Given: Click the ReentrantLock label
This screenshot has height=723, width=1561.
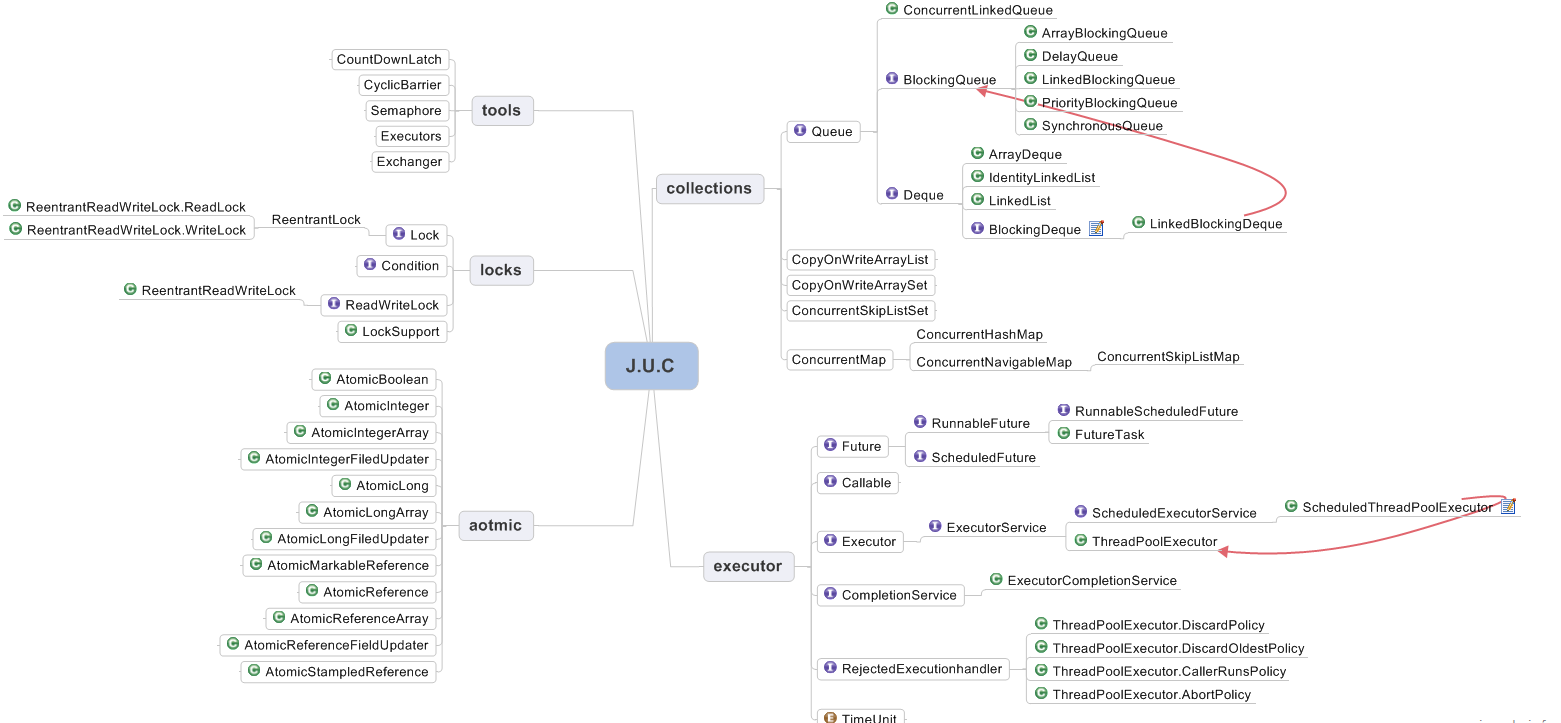Looking at the screenshot, I should tap(316, 219).
